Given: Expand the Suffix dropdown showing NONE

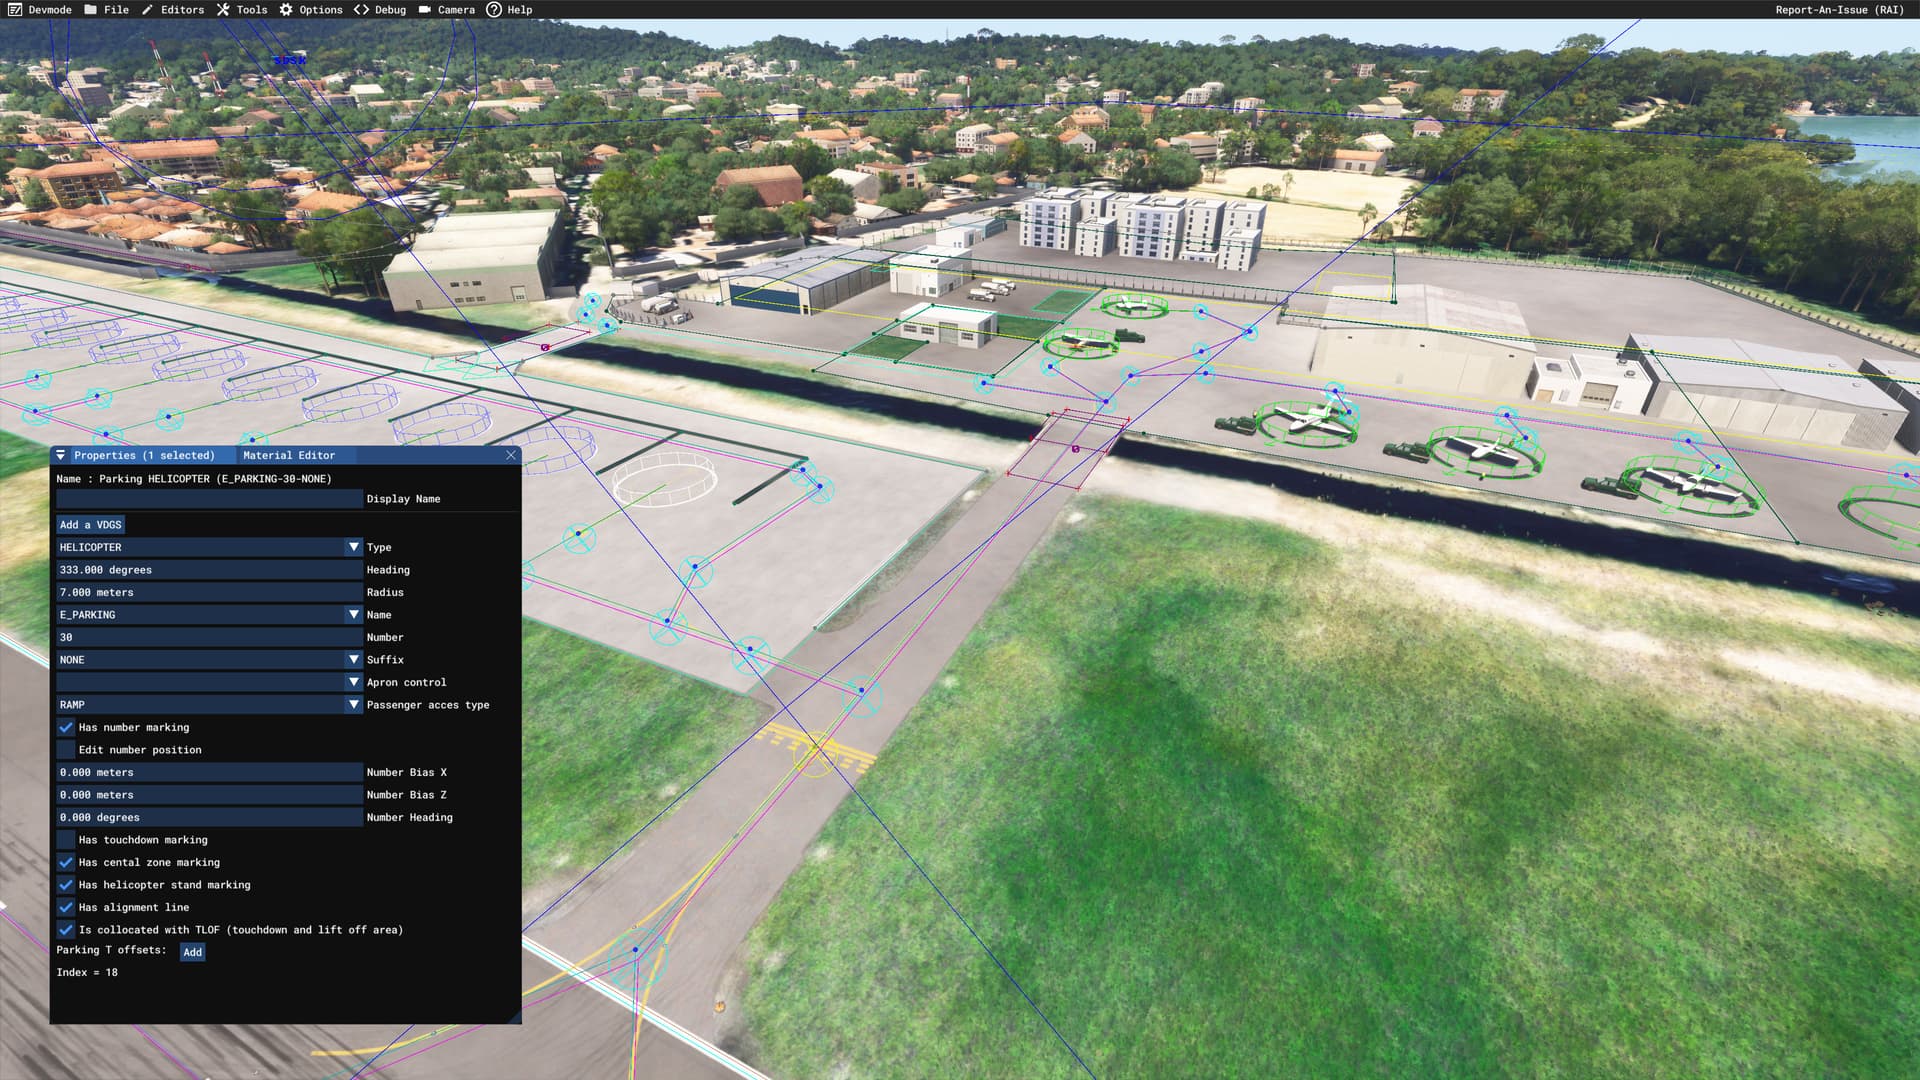Looking at the screenshot, I should click(353, 659).
